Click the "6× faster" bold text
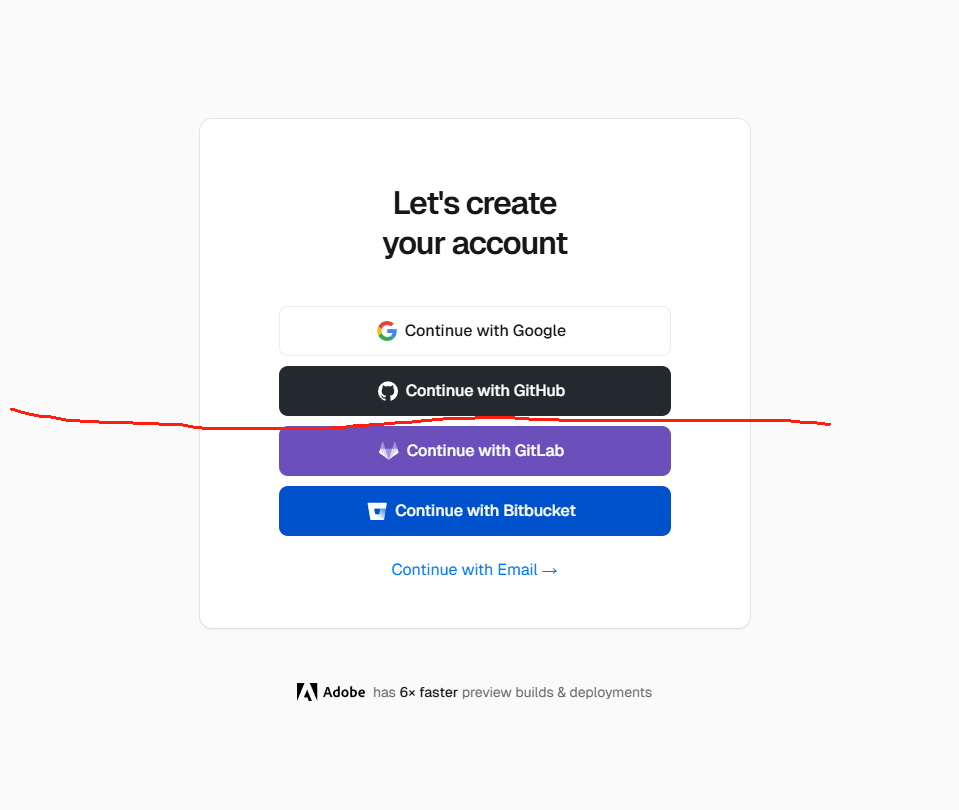959x810 pixels. click(429, 692)
